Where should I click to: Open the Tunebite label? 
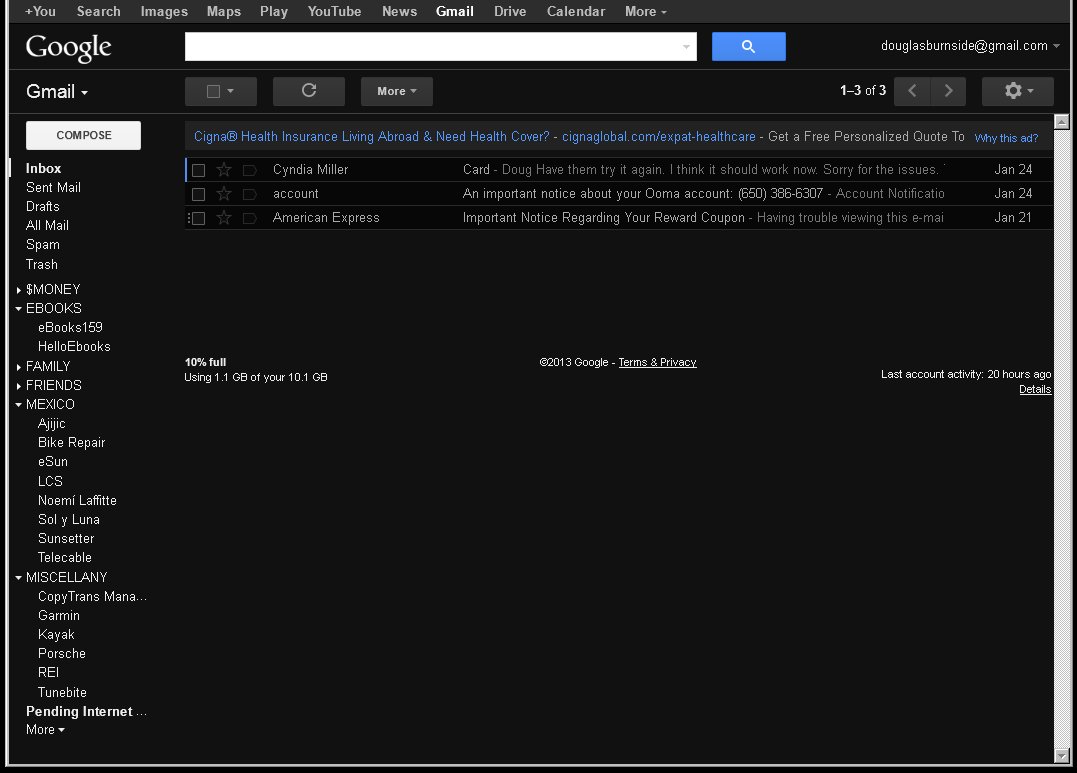62,693
